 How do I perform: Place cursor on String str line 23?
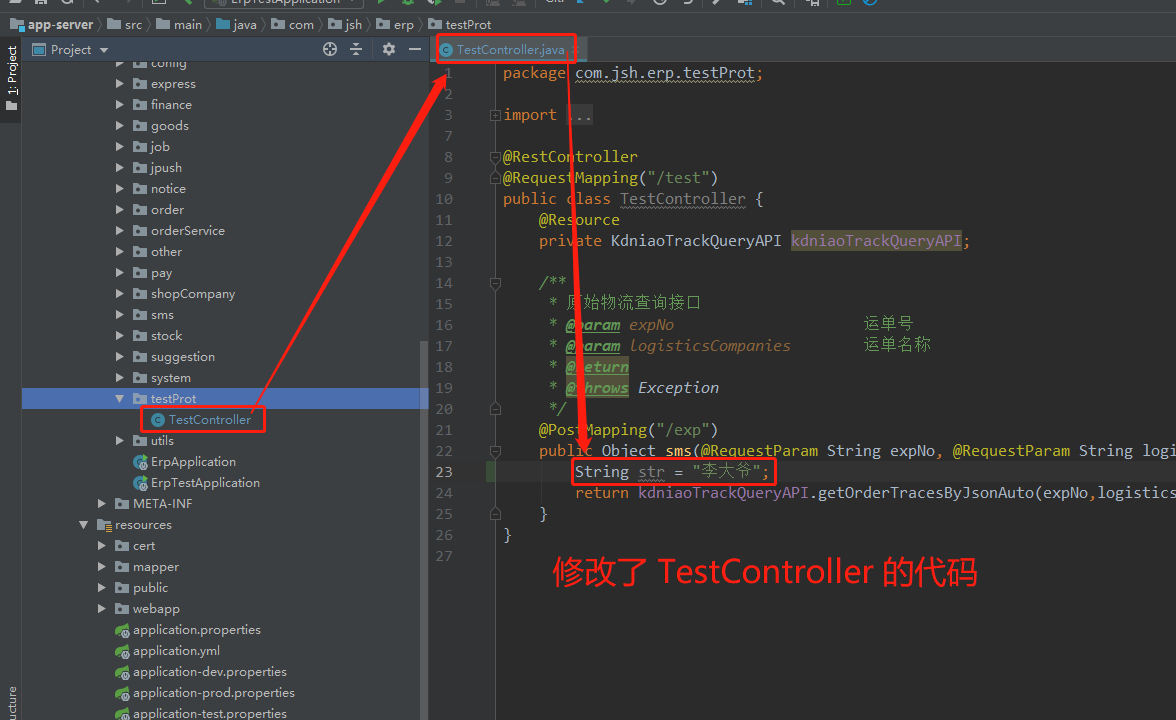click(672, 472)
